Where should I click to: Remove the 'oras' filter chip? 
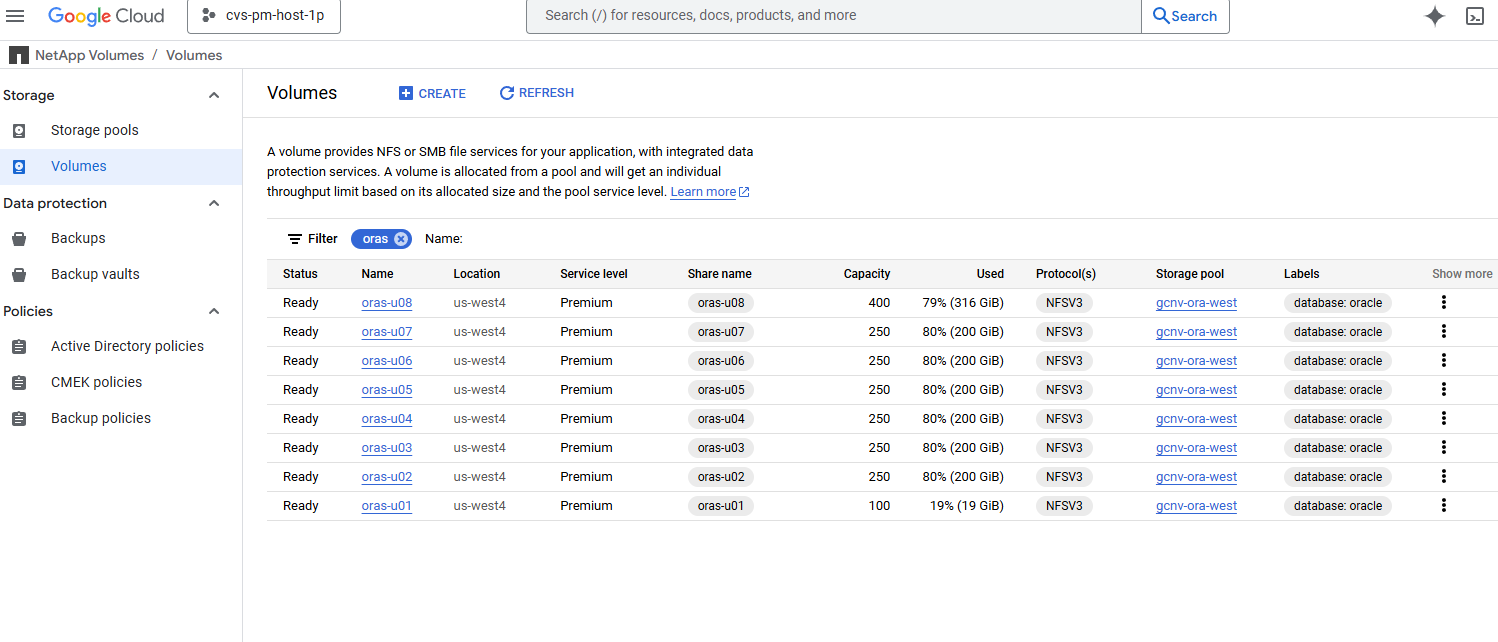[401, 239]
